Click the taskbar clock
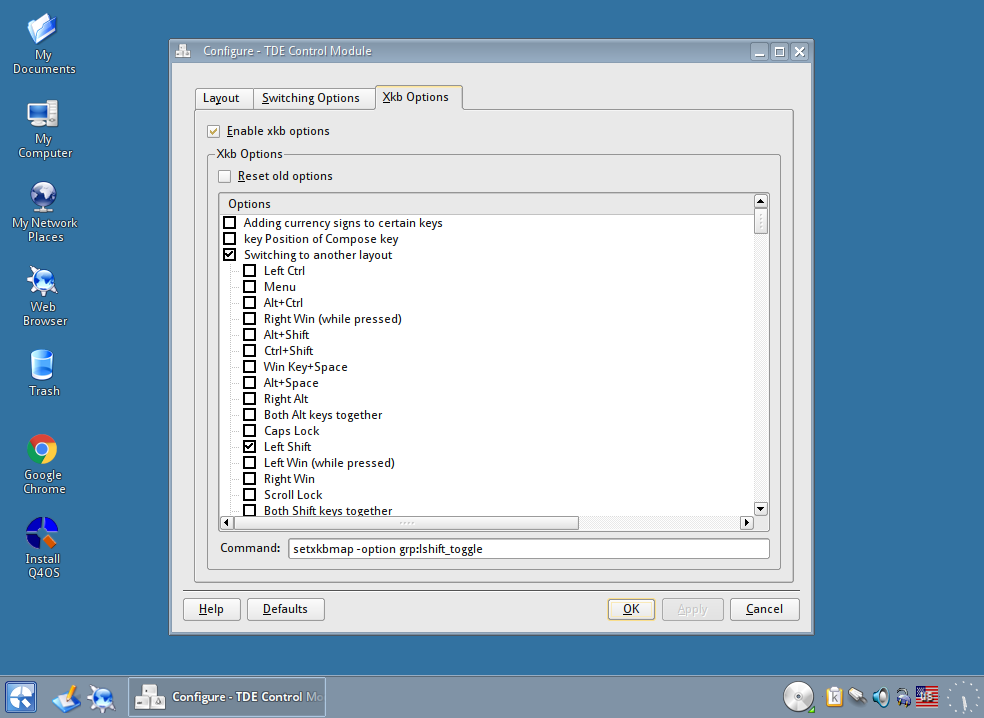 (963, 697)
